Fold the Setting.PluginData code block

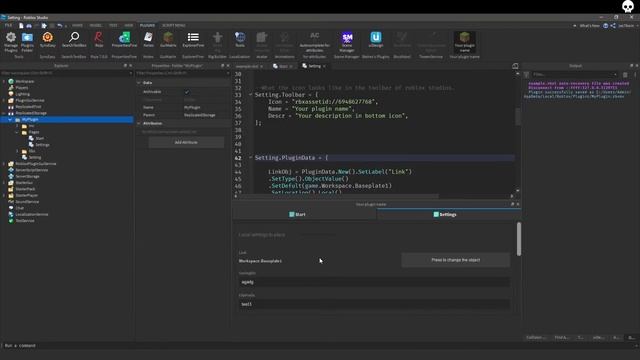(x=250, y=158)
